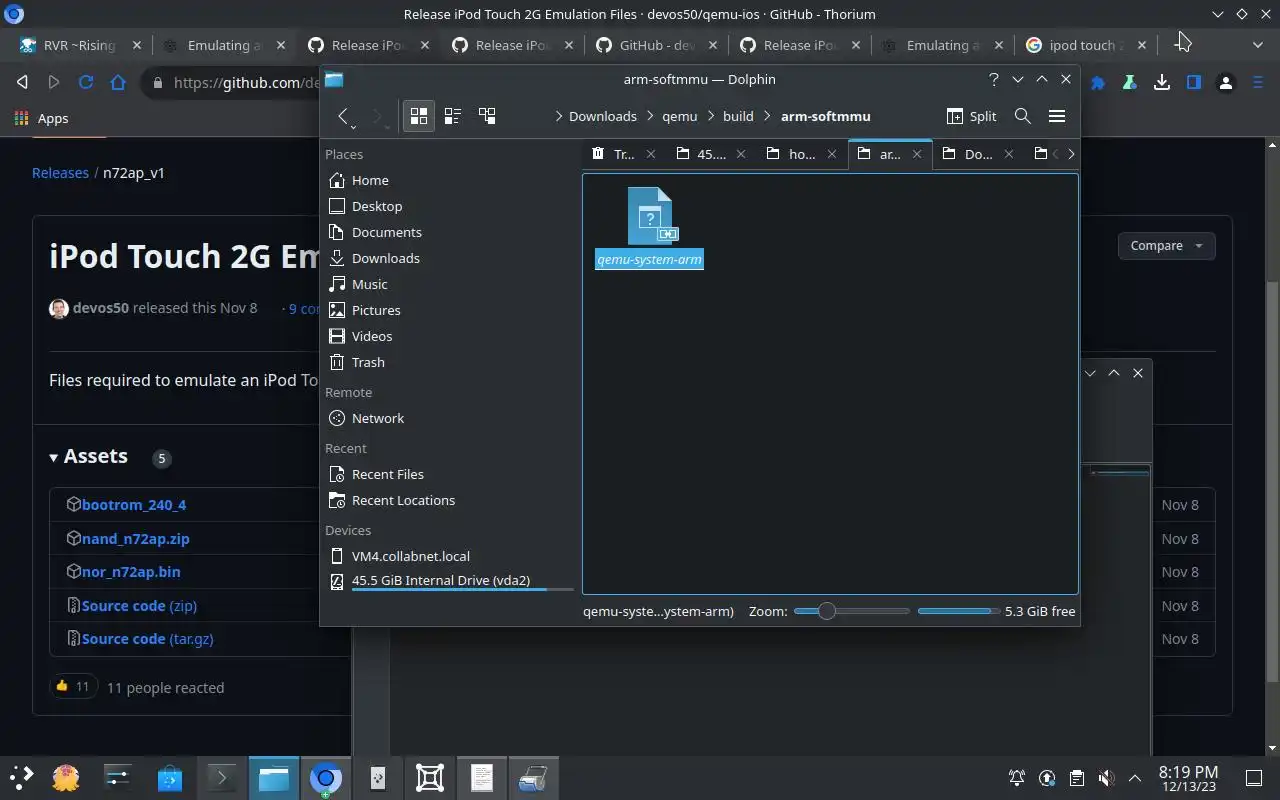This screenshot has height=800, width=1280.
Task: Open browser extensions puzzle icon
Action: coord(1098,82)
